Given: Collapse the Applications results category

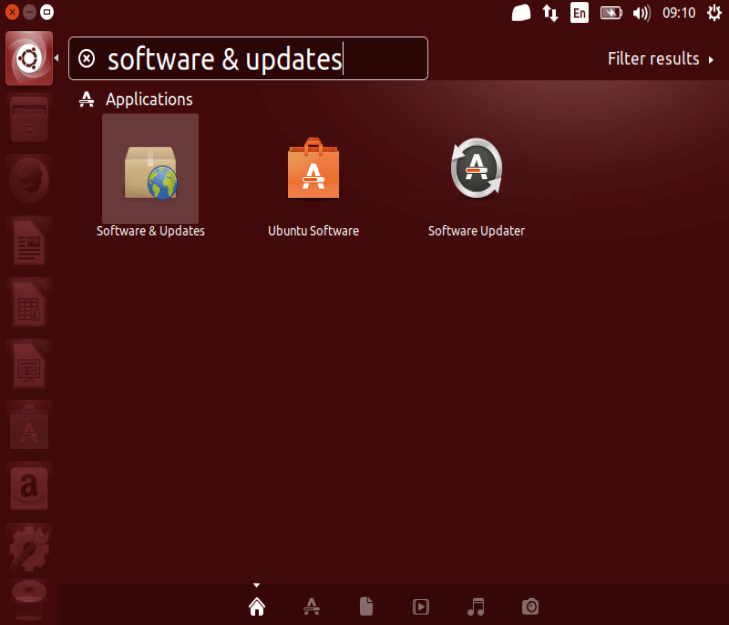Looking at the screenshot, I should pyautogui.click(x=135, y=99).
